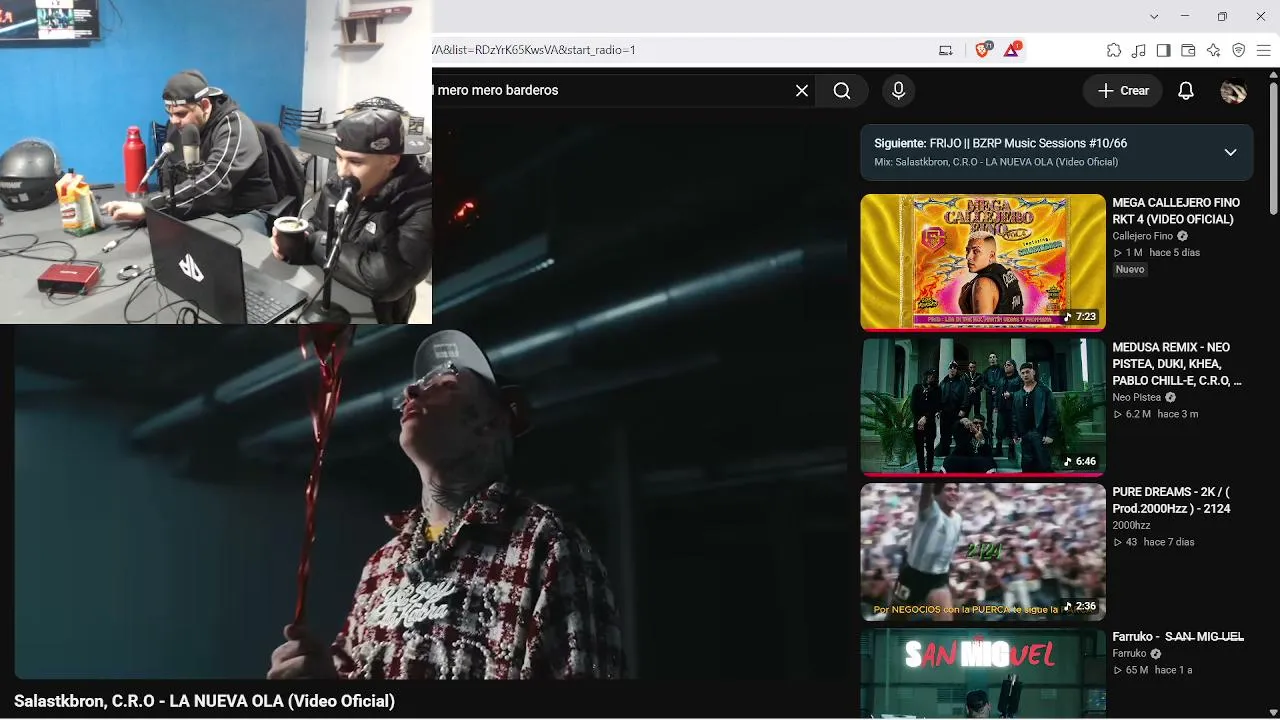Toggle the browser sidebar panel icon

click(1164, 50)
